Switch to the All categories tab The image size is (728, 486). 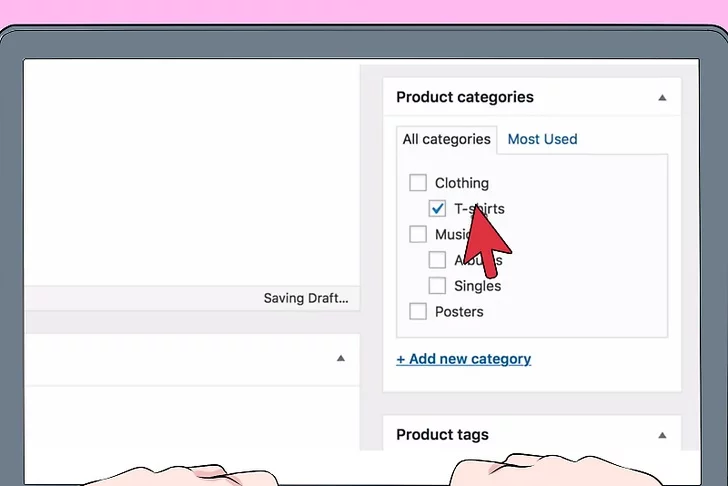(x=446, y=139)
